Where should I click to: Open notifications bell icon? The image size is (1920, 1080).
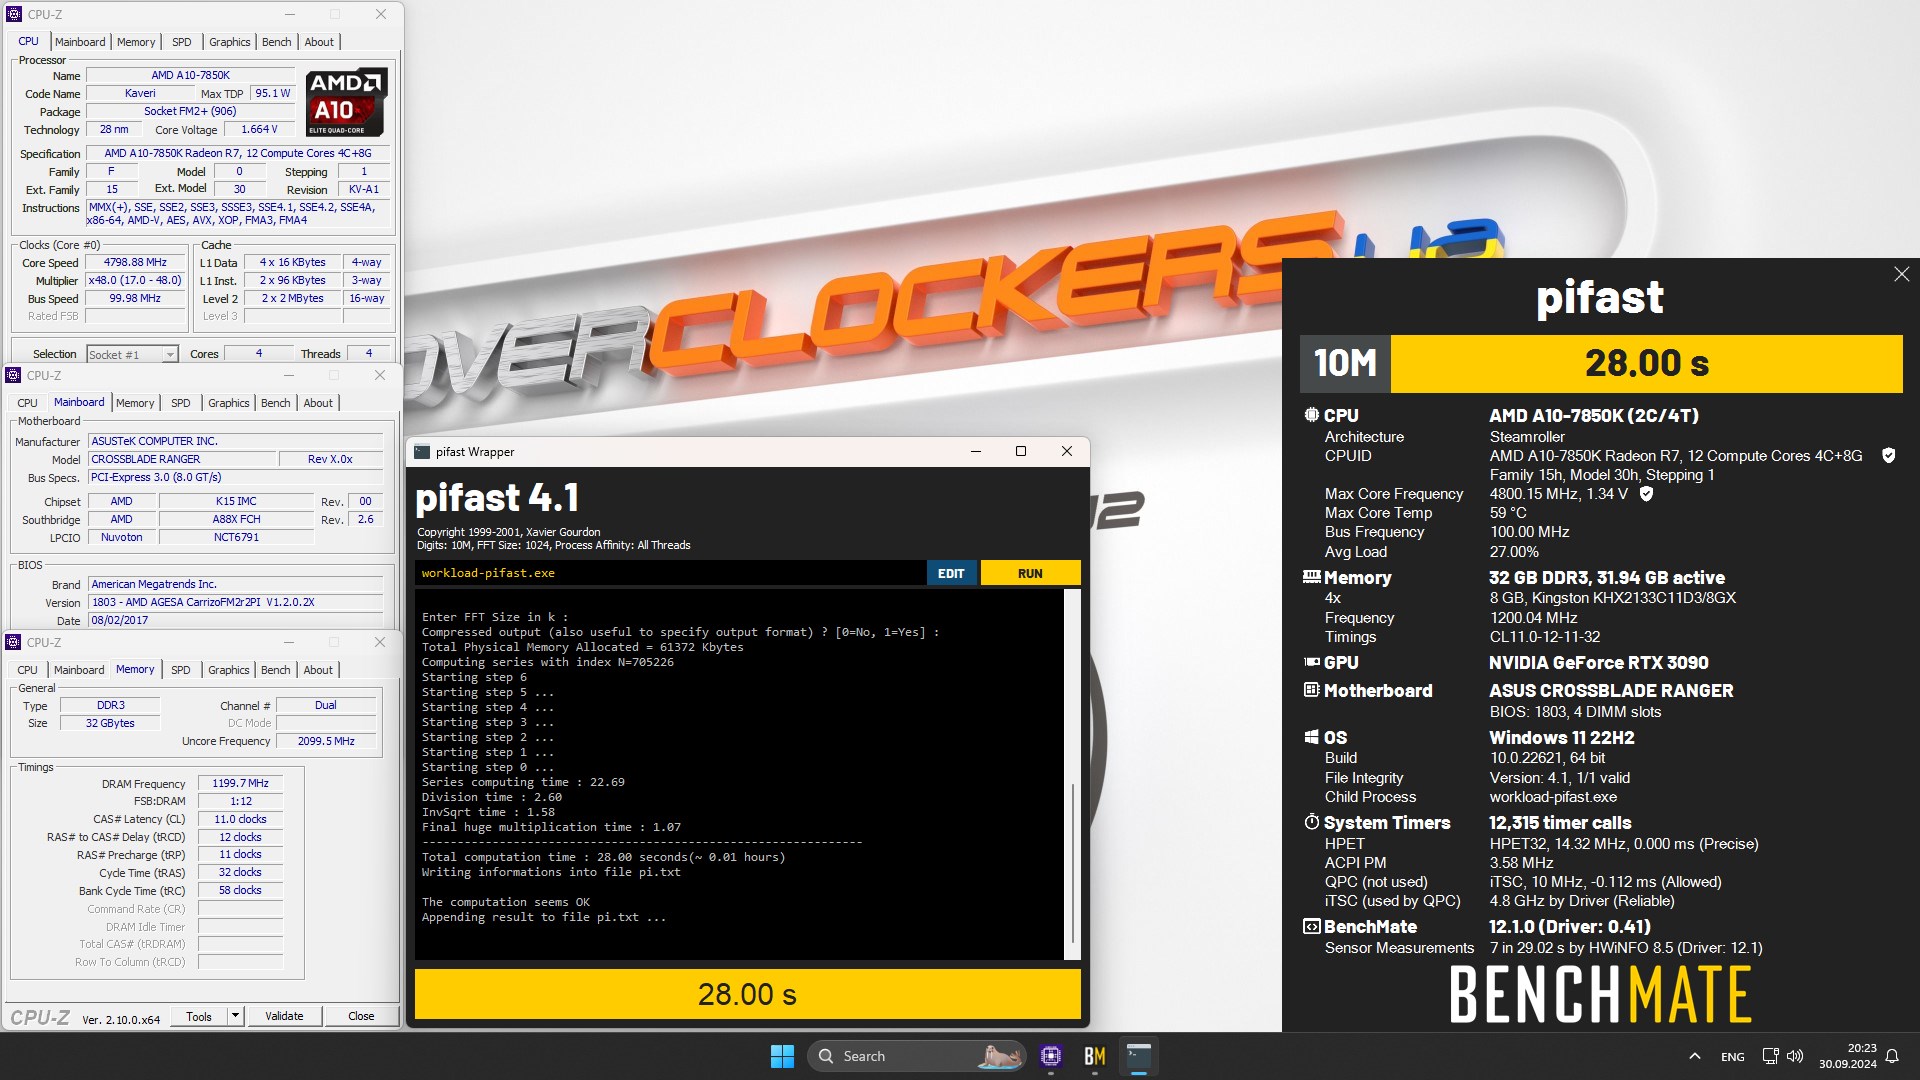[x=1892, y=1056]
